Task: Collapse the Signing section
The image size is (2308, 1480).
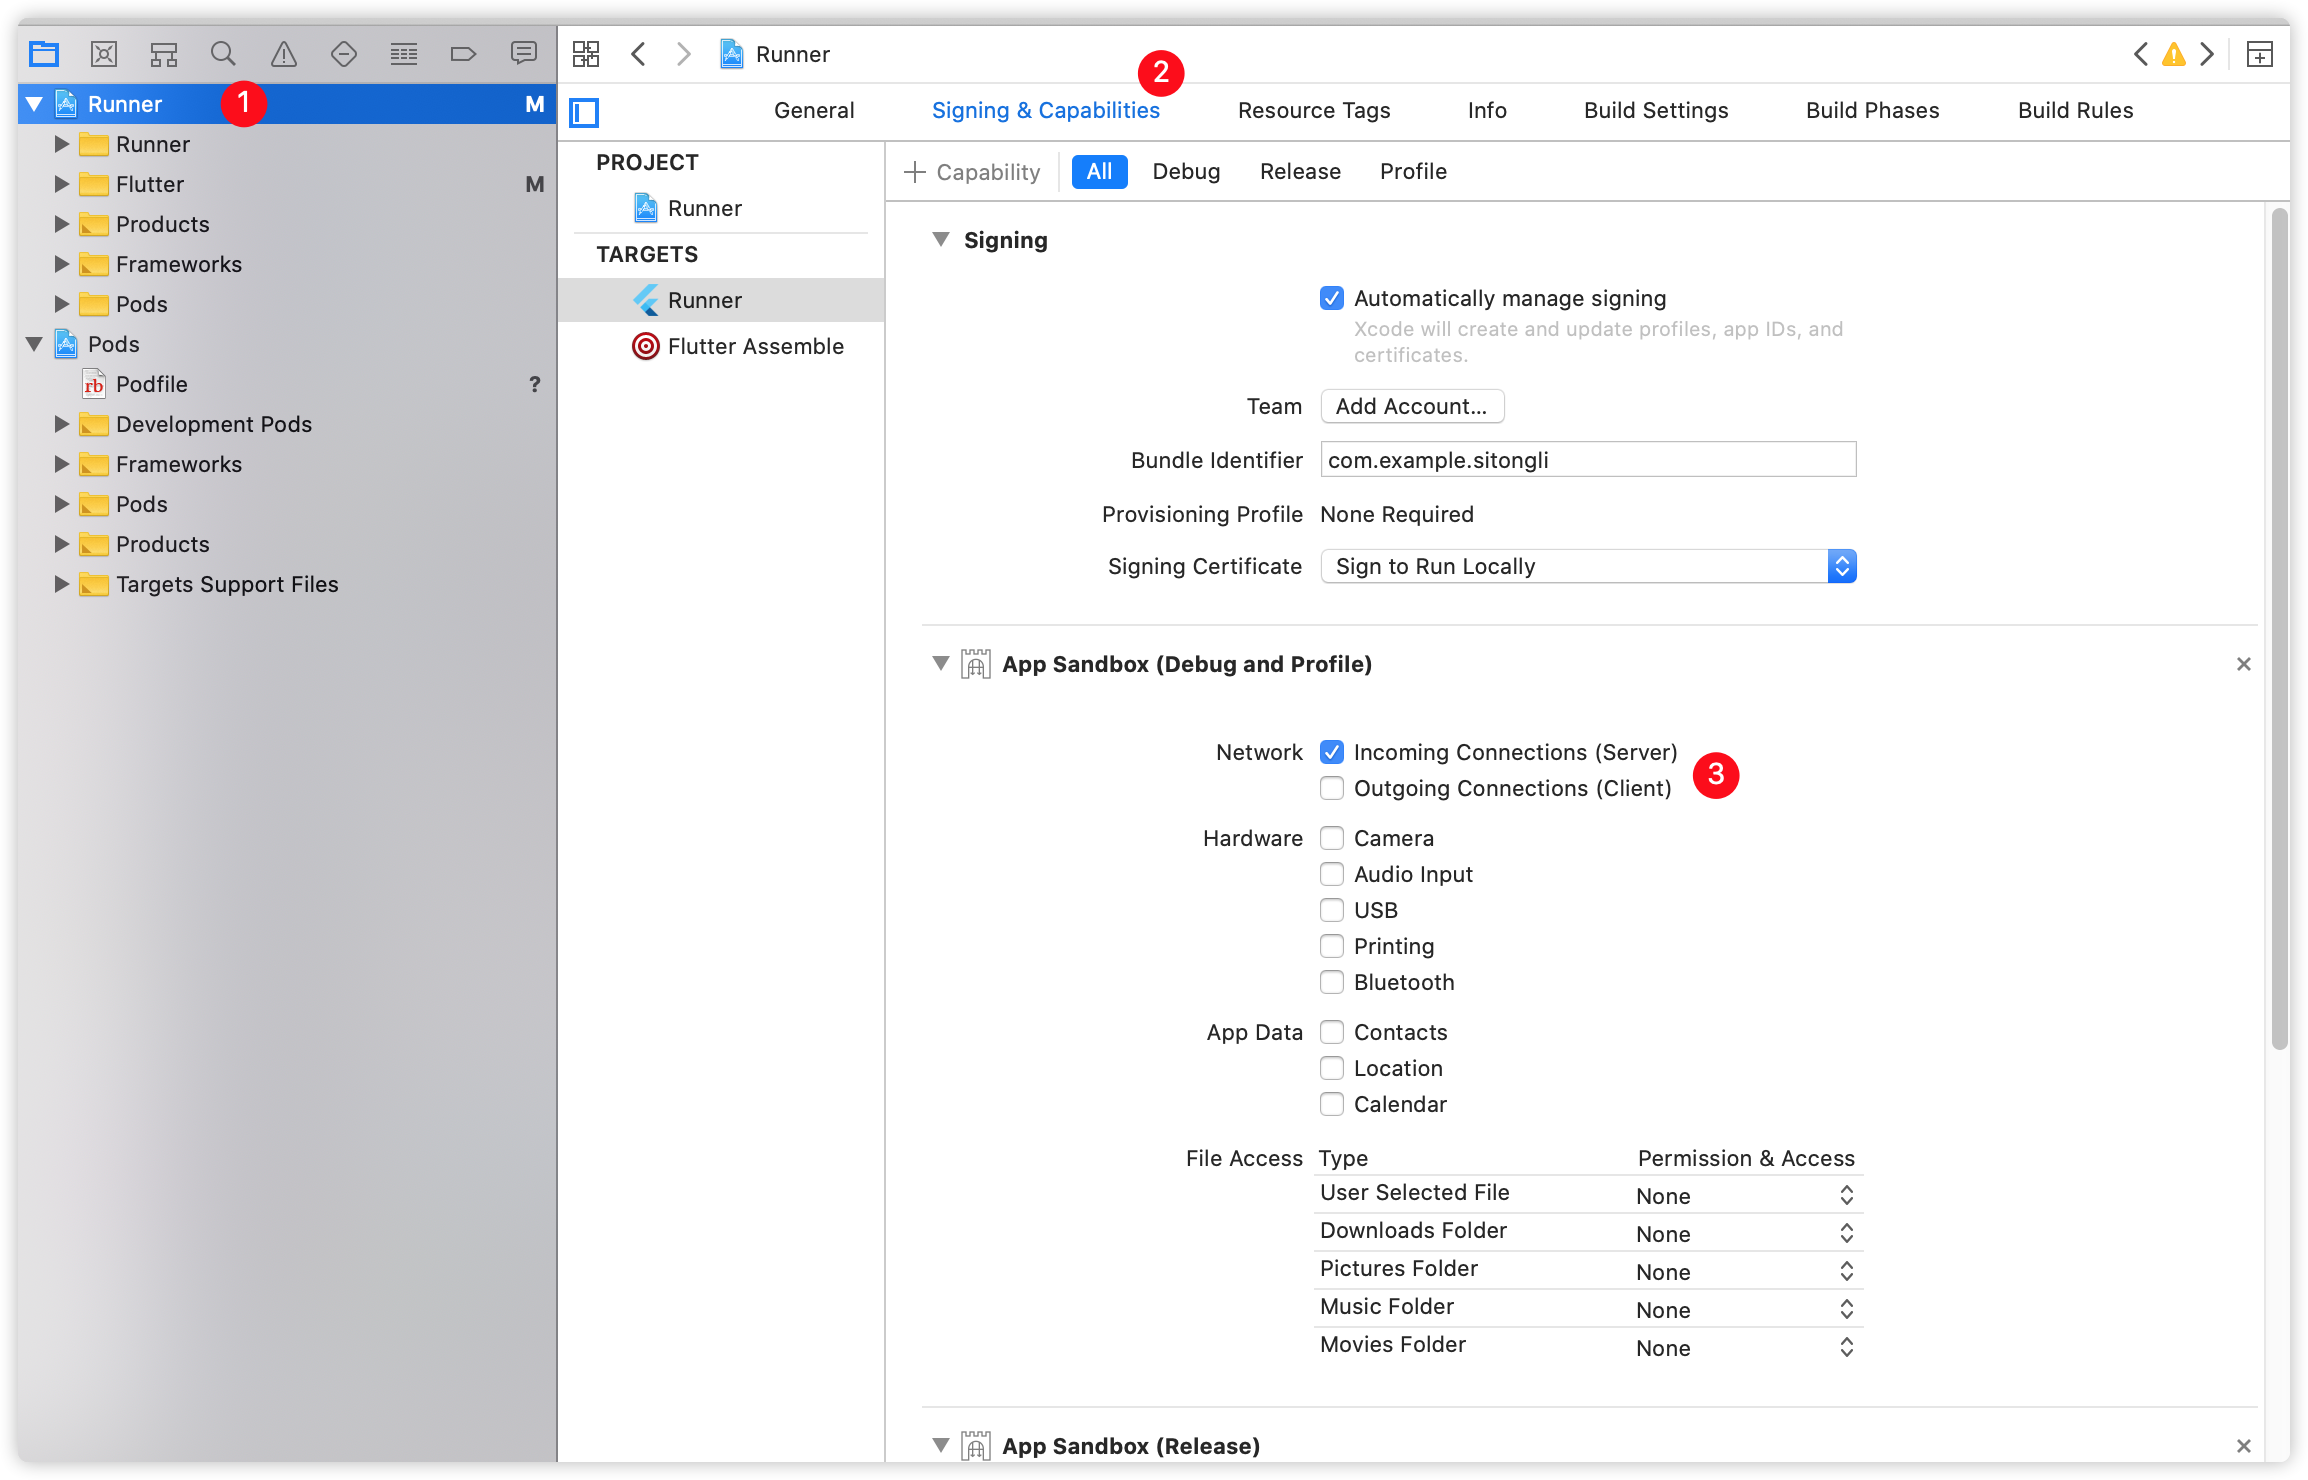Action: [940, 240]
